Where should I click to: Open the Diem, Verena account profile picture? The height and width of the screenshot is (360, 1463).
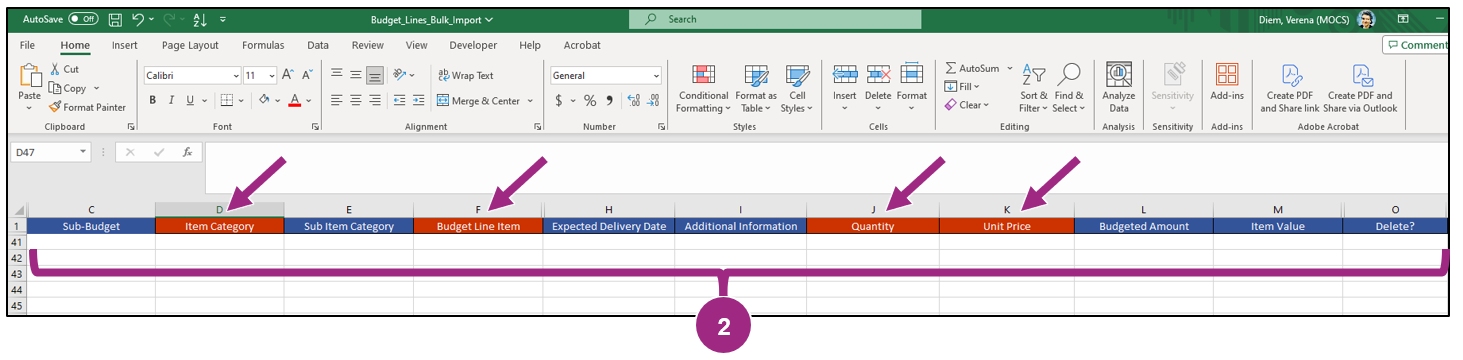pyautogui.click(x=1367, y=19)
